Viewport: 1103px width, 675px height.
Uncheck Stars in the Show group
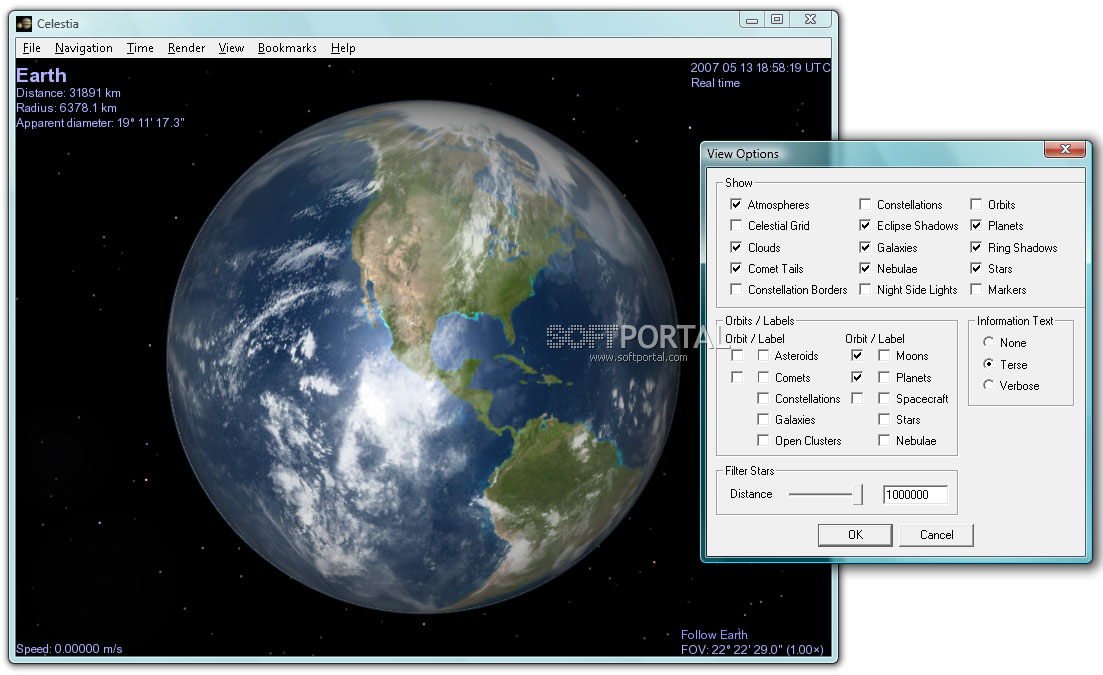[x=976, y=269]
